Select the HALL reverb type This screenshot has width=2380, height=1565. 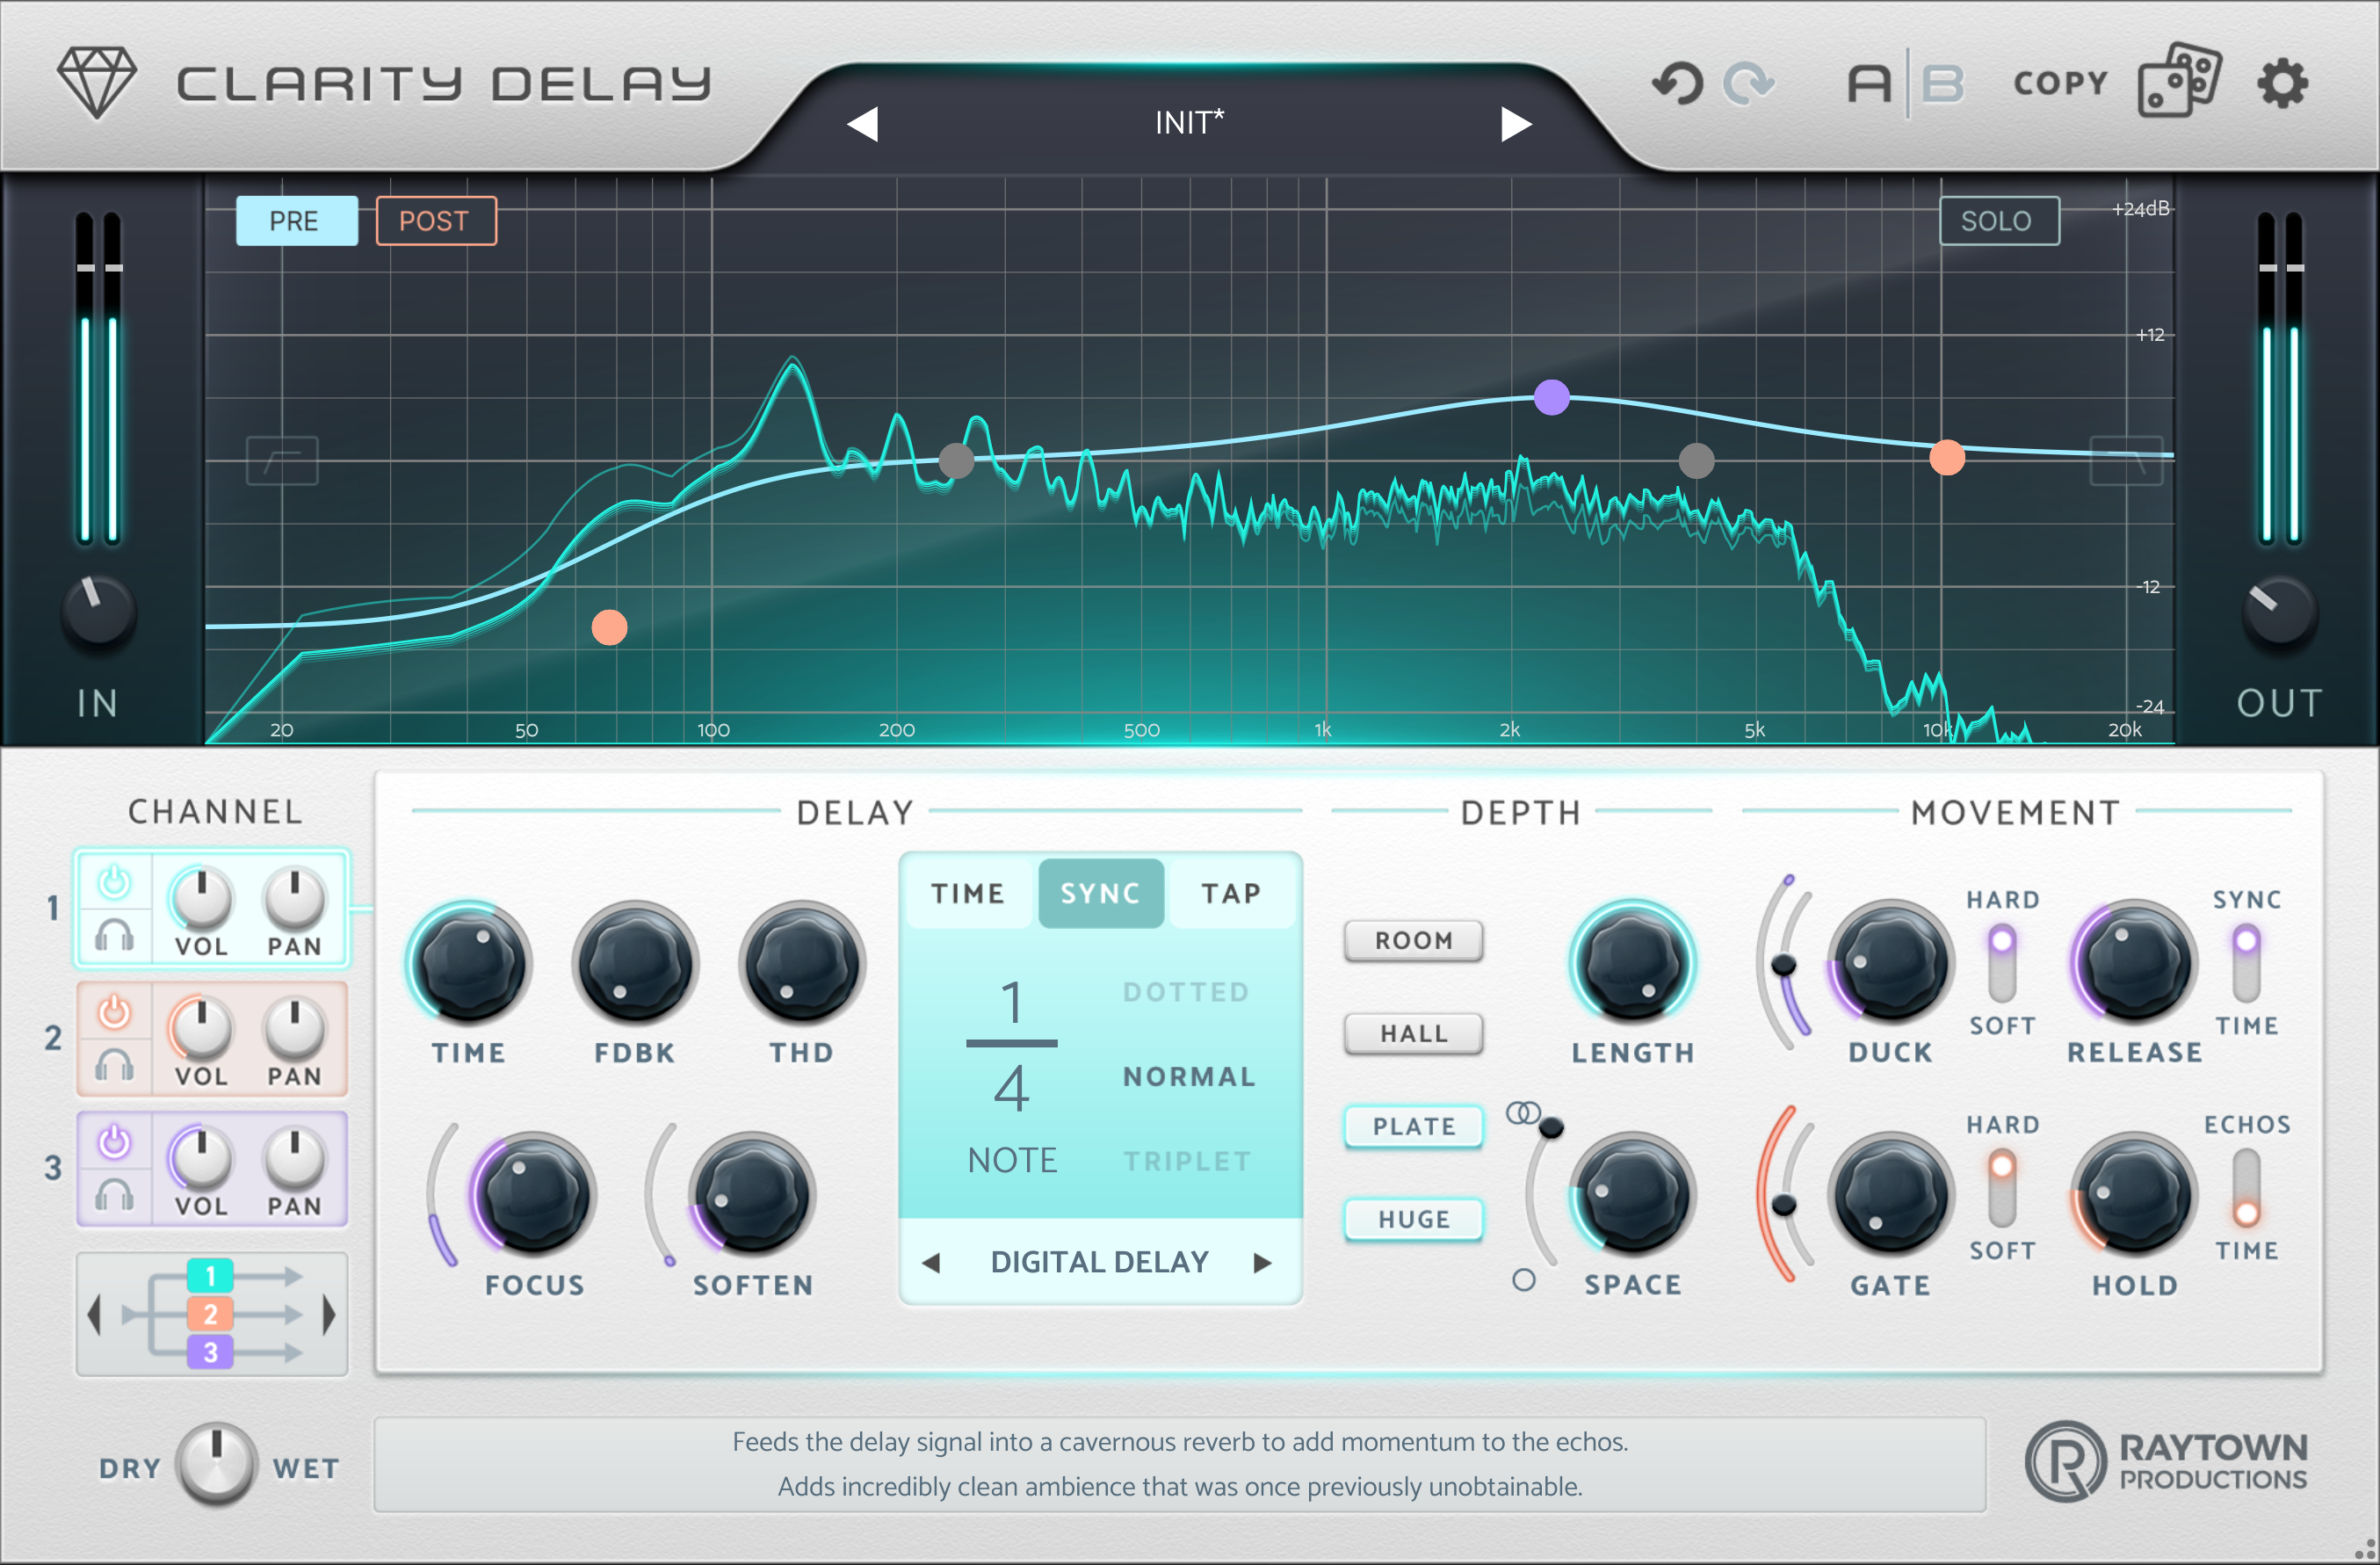pyautogui.click(x=1413, y=1033)
